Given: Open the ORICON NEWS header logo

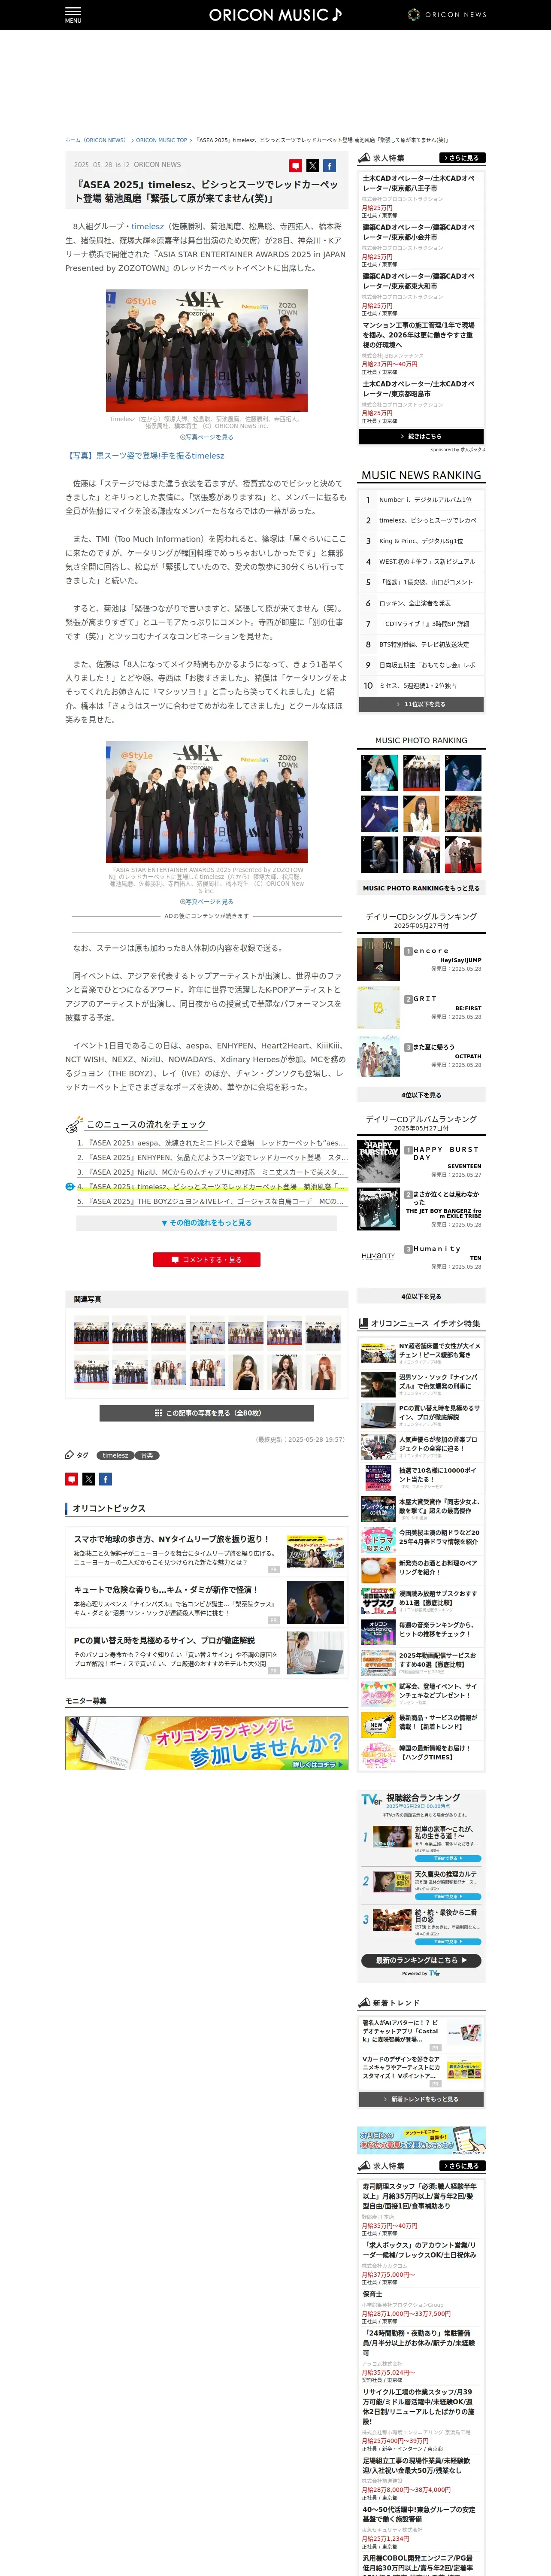Looking at the screenshot, I should pos(447,15).
